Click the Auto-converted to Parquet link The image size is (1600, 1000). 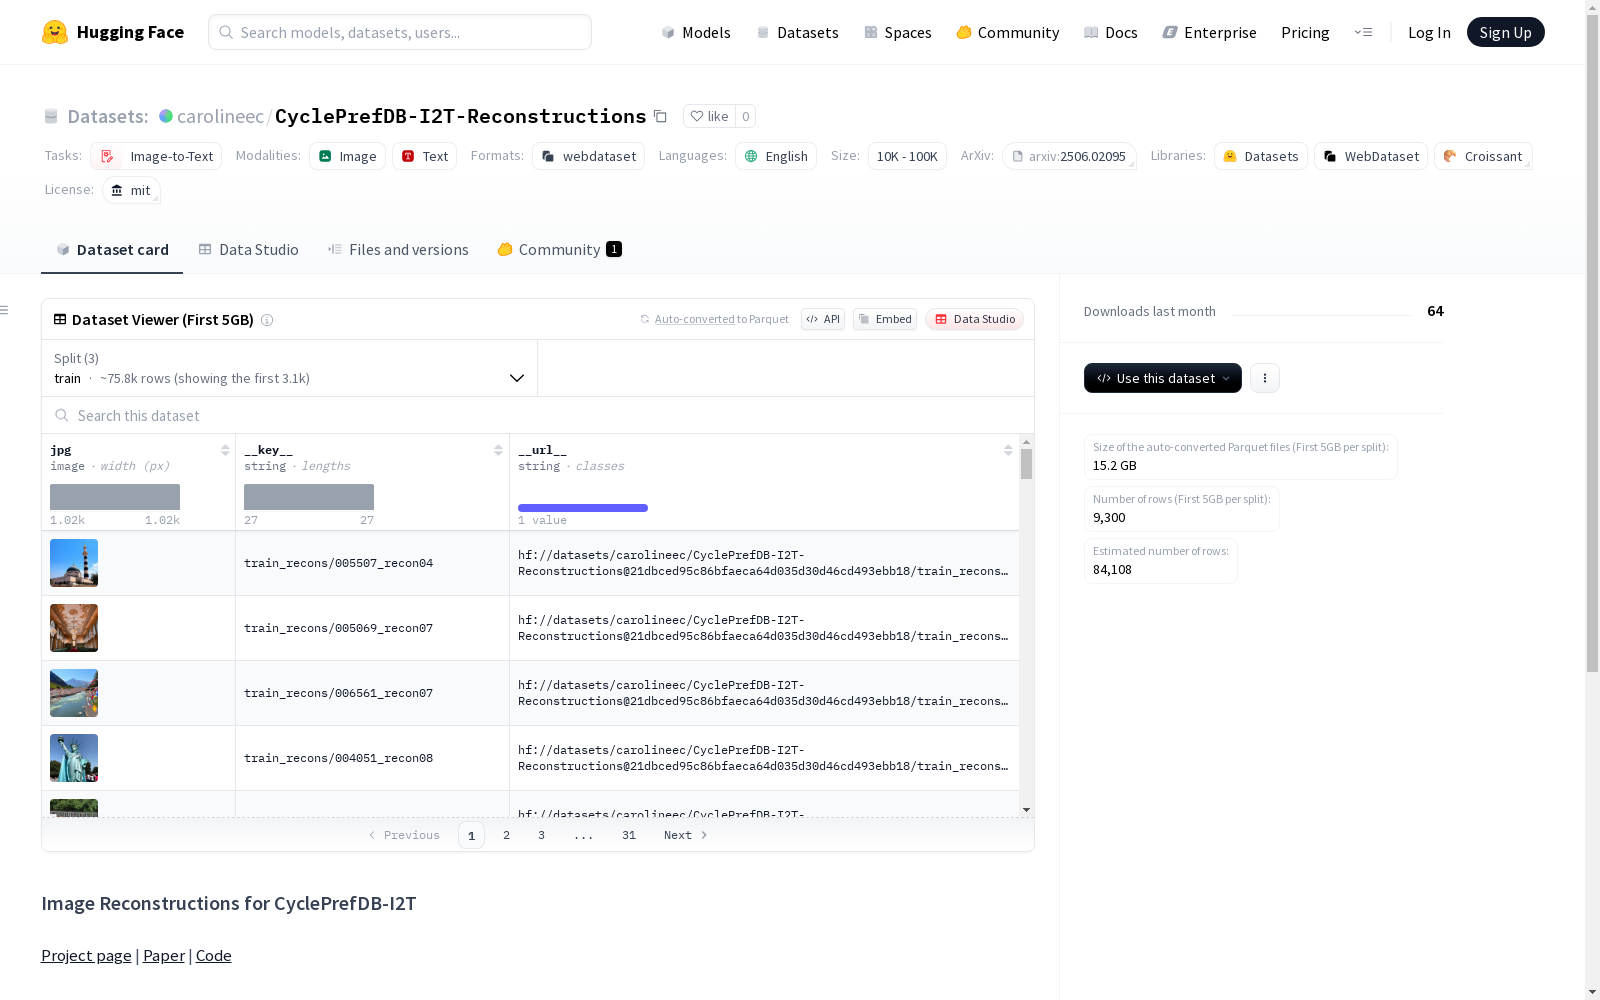(x=714, y=319)
